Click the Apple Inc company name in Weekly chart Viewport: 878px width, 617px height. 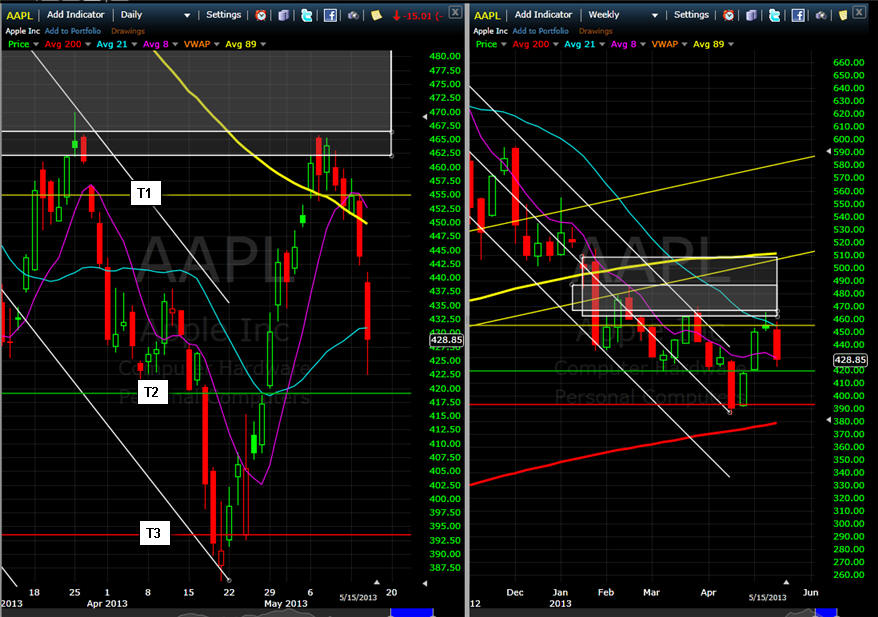click(x=490, y=31)
